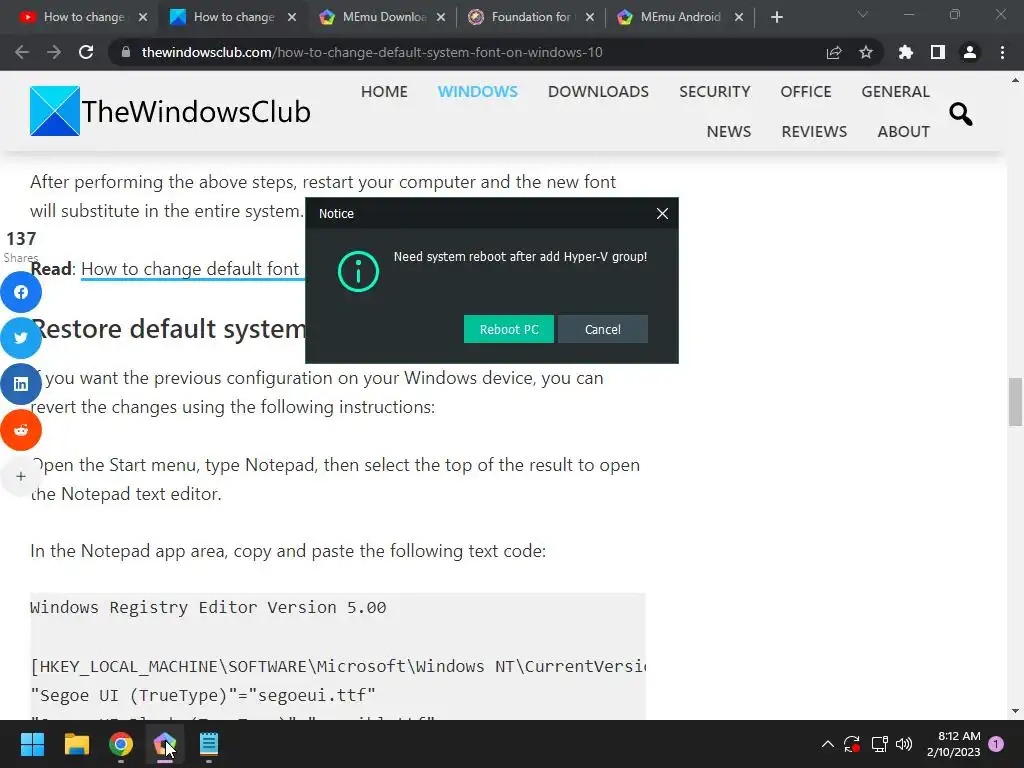Open the SECURITY menu item

[x=714, y=91]
